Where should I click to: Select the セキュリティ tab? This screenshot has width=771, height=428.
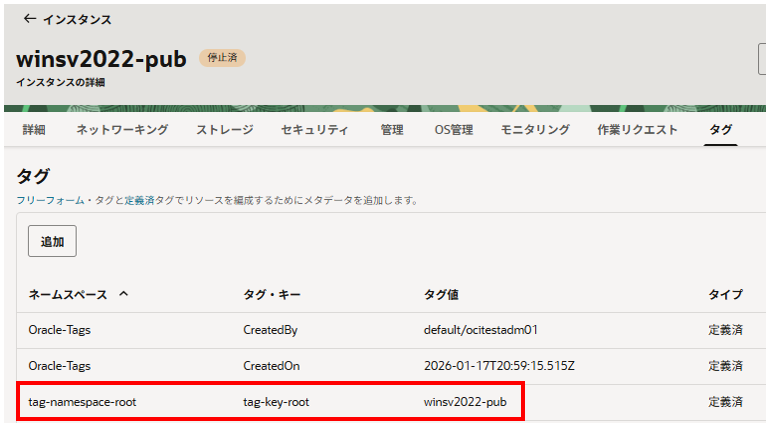(x=315, y=130)
